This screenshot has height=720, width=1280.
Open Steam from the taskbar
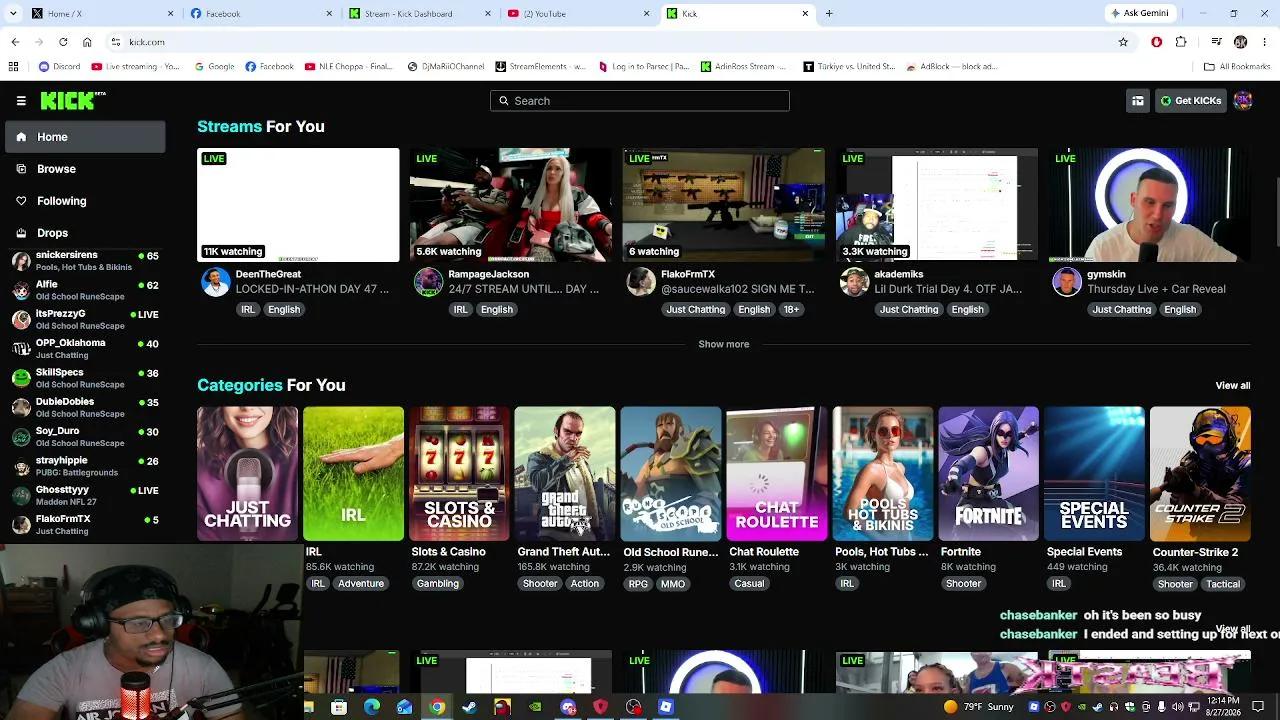tap(469, 707)
